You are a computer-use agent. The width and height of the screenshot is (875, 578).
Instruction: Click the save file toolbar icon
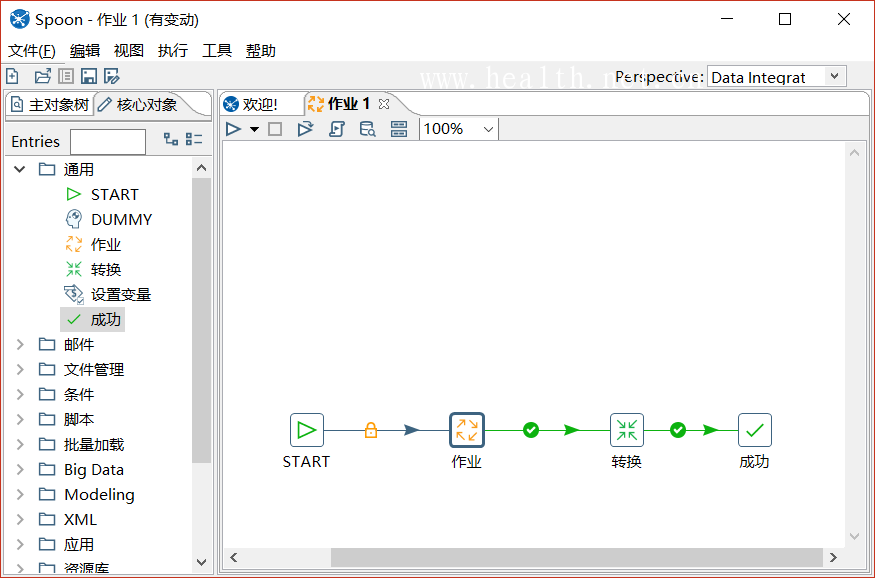point(89,76)
